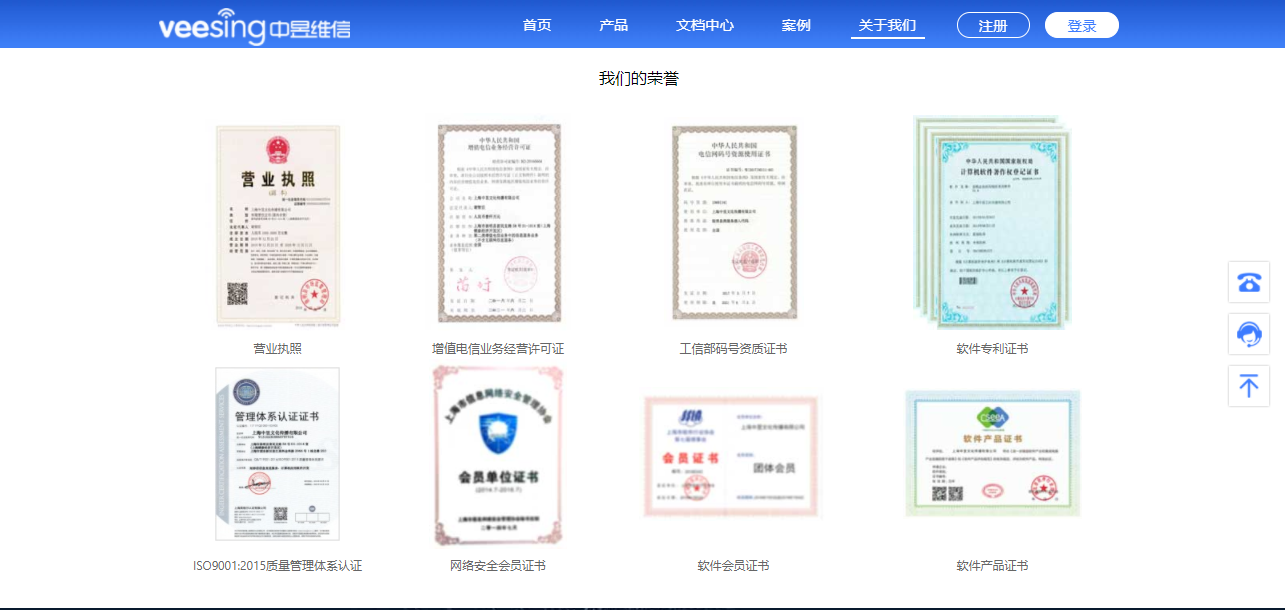Open the 文档中心 menu
1285x610 pixels.
point(703,25)
